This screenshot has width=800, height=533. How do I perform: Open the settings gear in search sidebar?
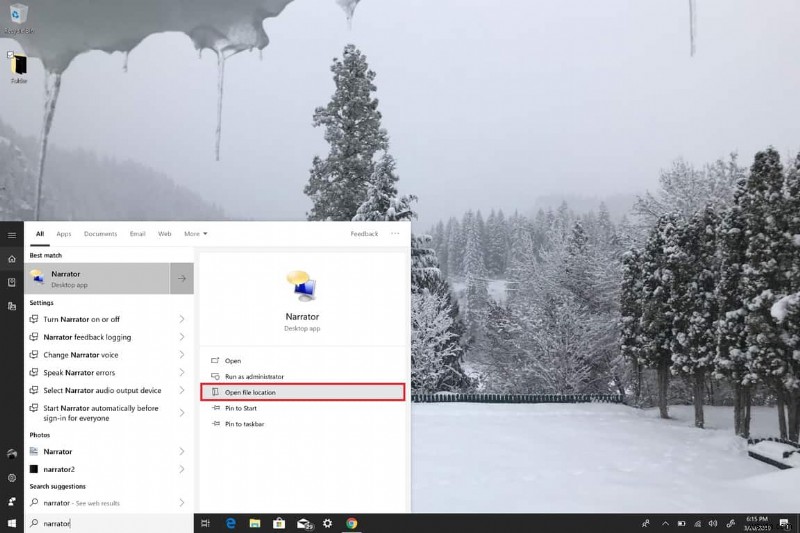click(x=12, y=477)
